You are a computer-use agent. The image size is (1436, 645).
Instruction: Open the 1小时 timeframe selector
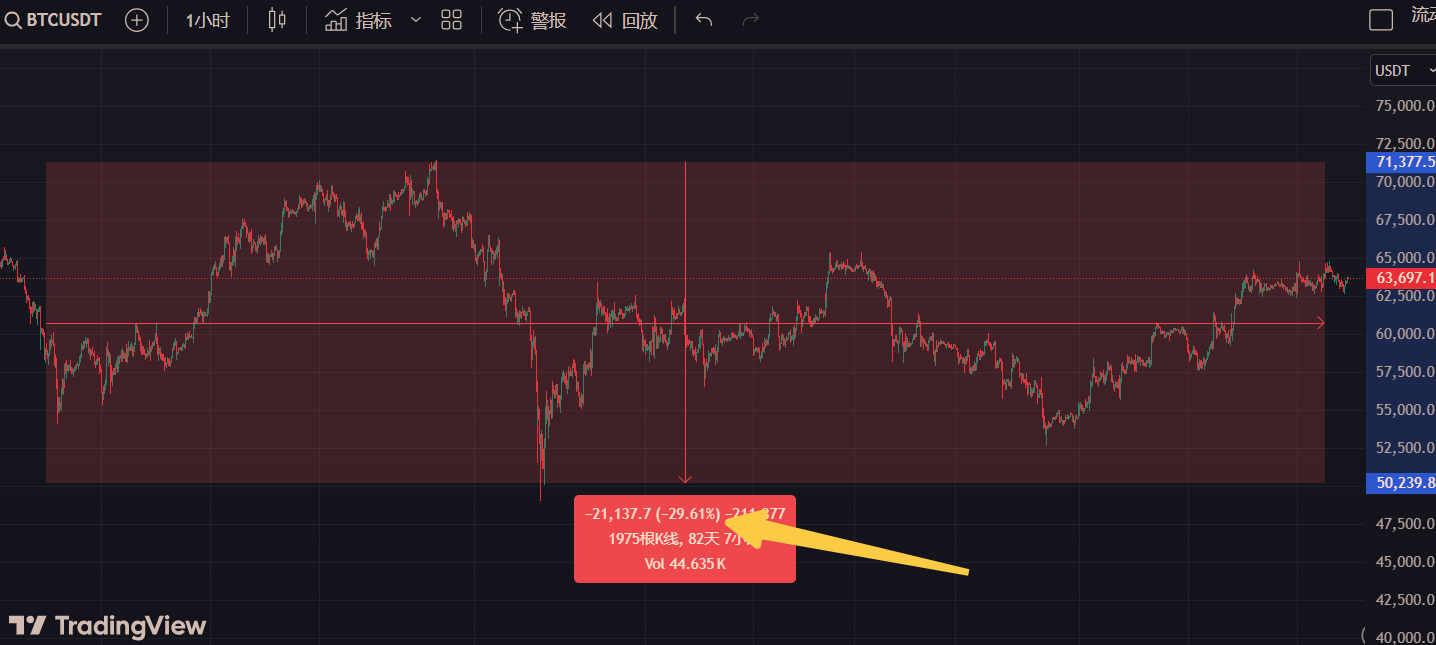pyautogui.click(x=207, y=20)
